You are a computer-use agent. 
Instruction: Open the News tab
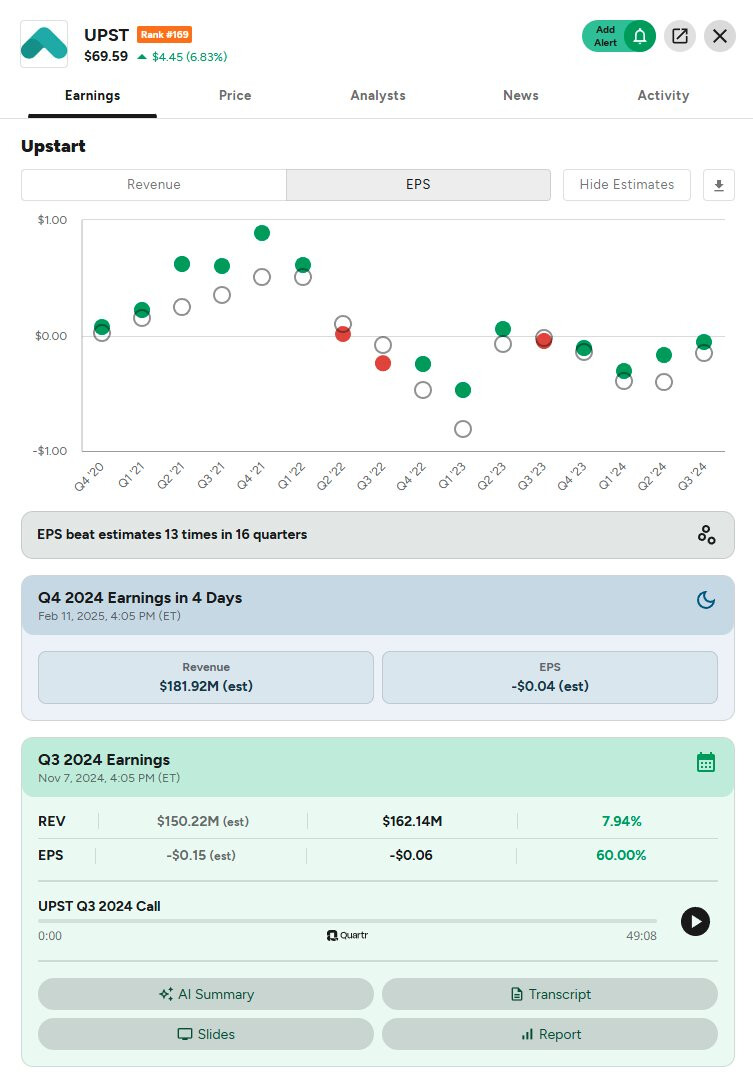click(x=520, y=95)
